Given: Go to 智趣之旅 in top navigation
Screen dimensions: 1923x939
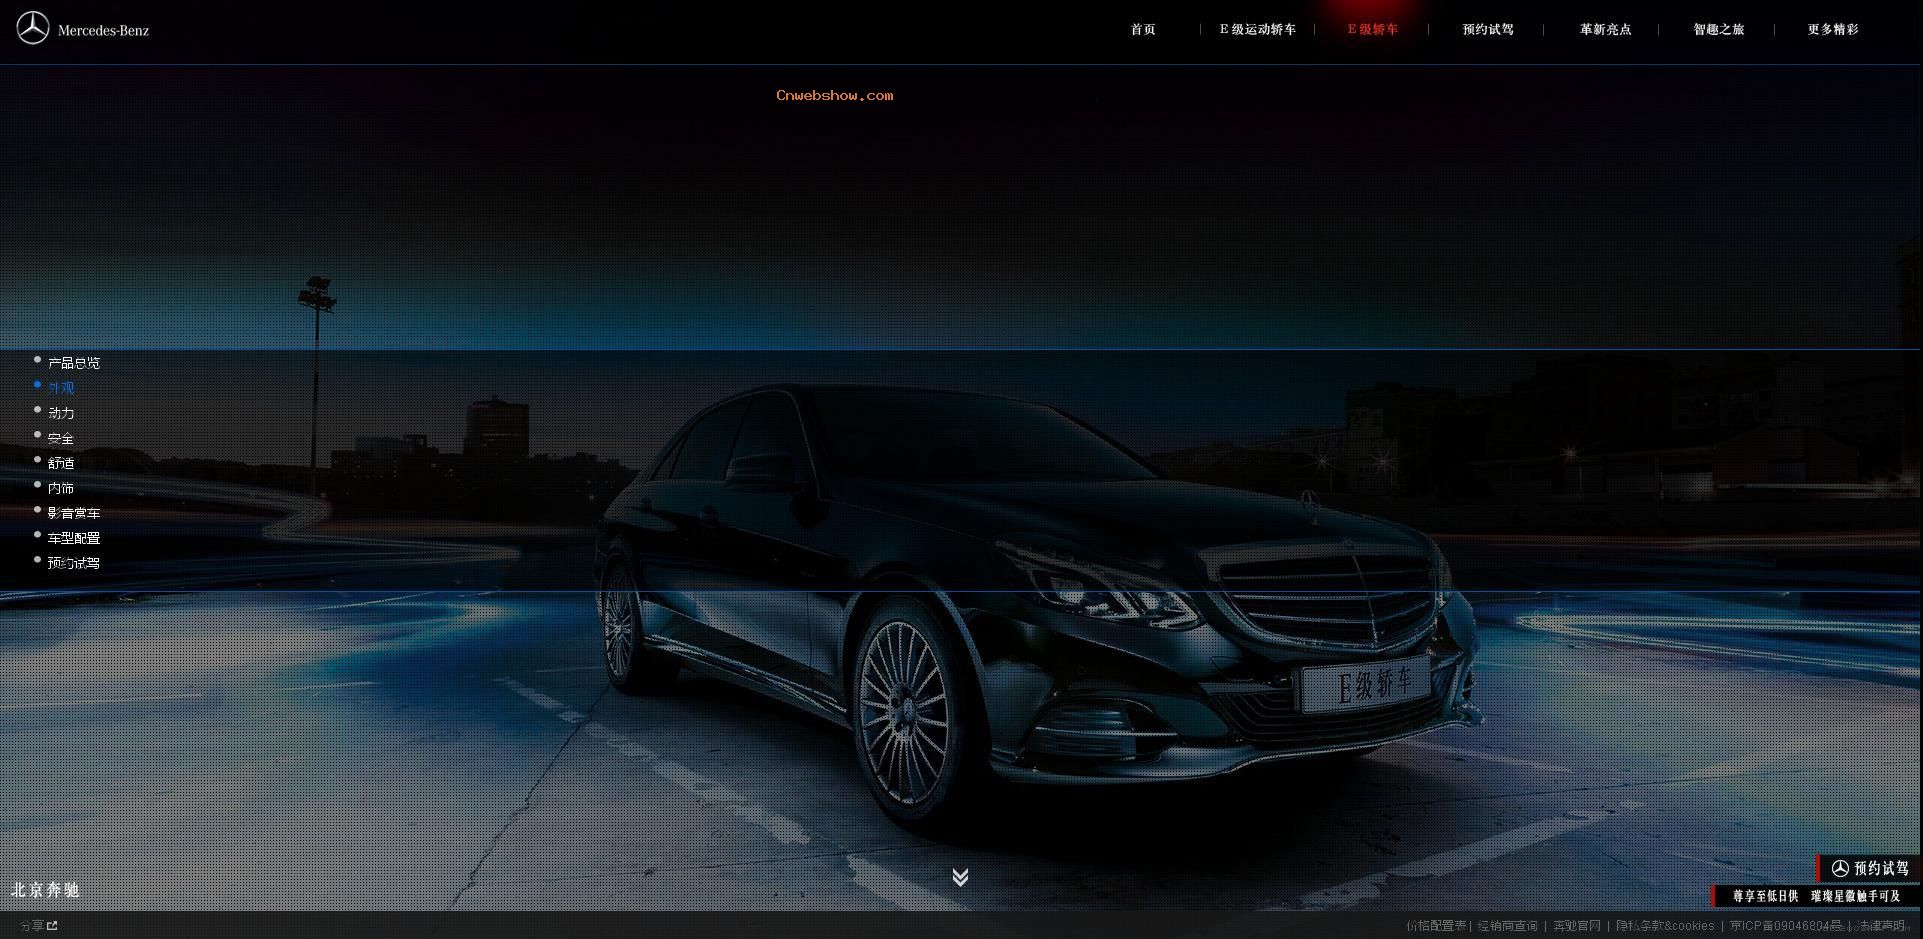Looking at the screenshot, I should pyautogui.click(x=1718, y=30).
